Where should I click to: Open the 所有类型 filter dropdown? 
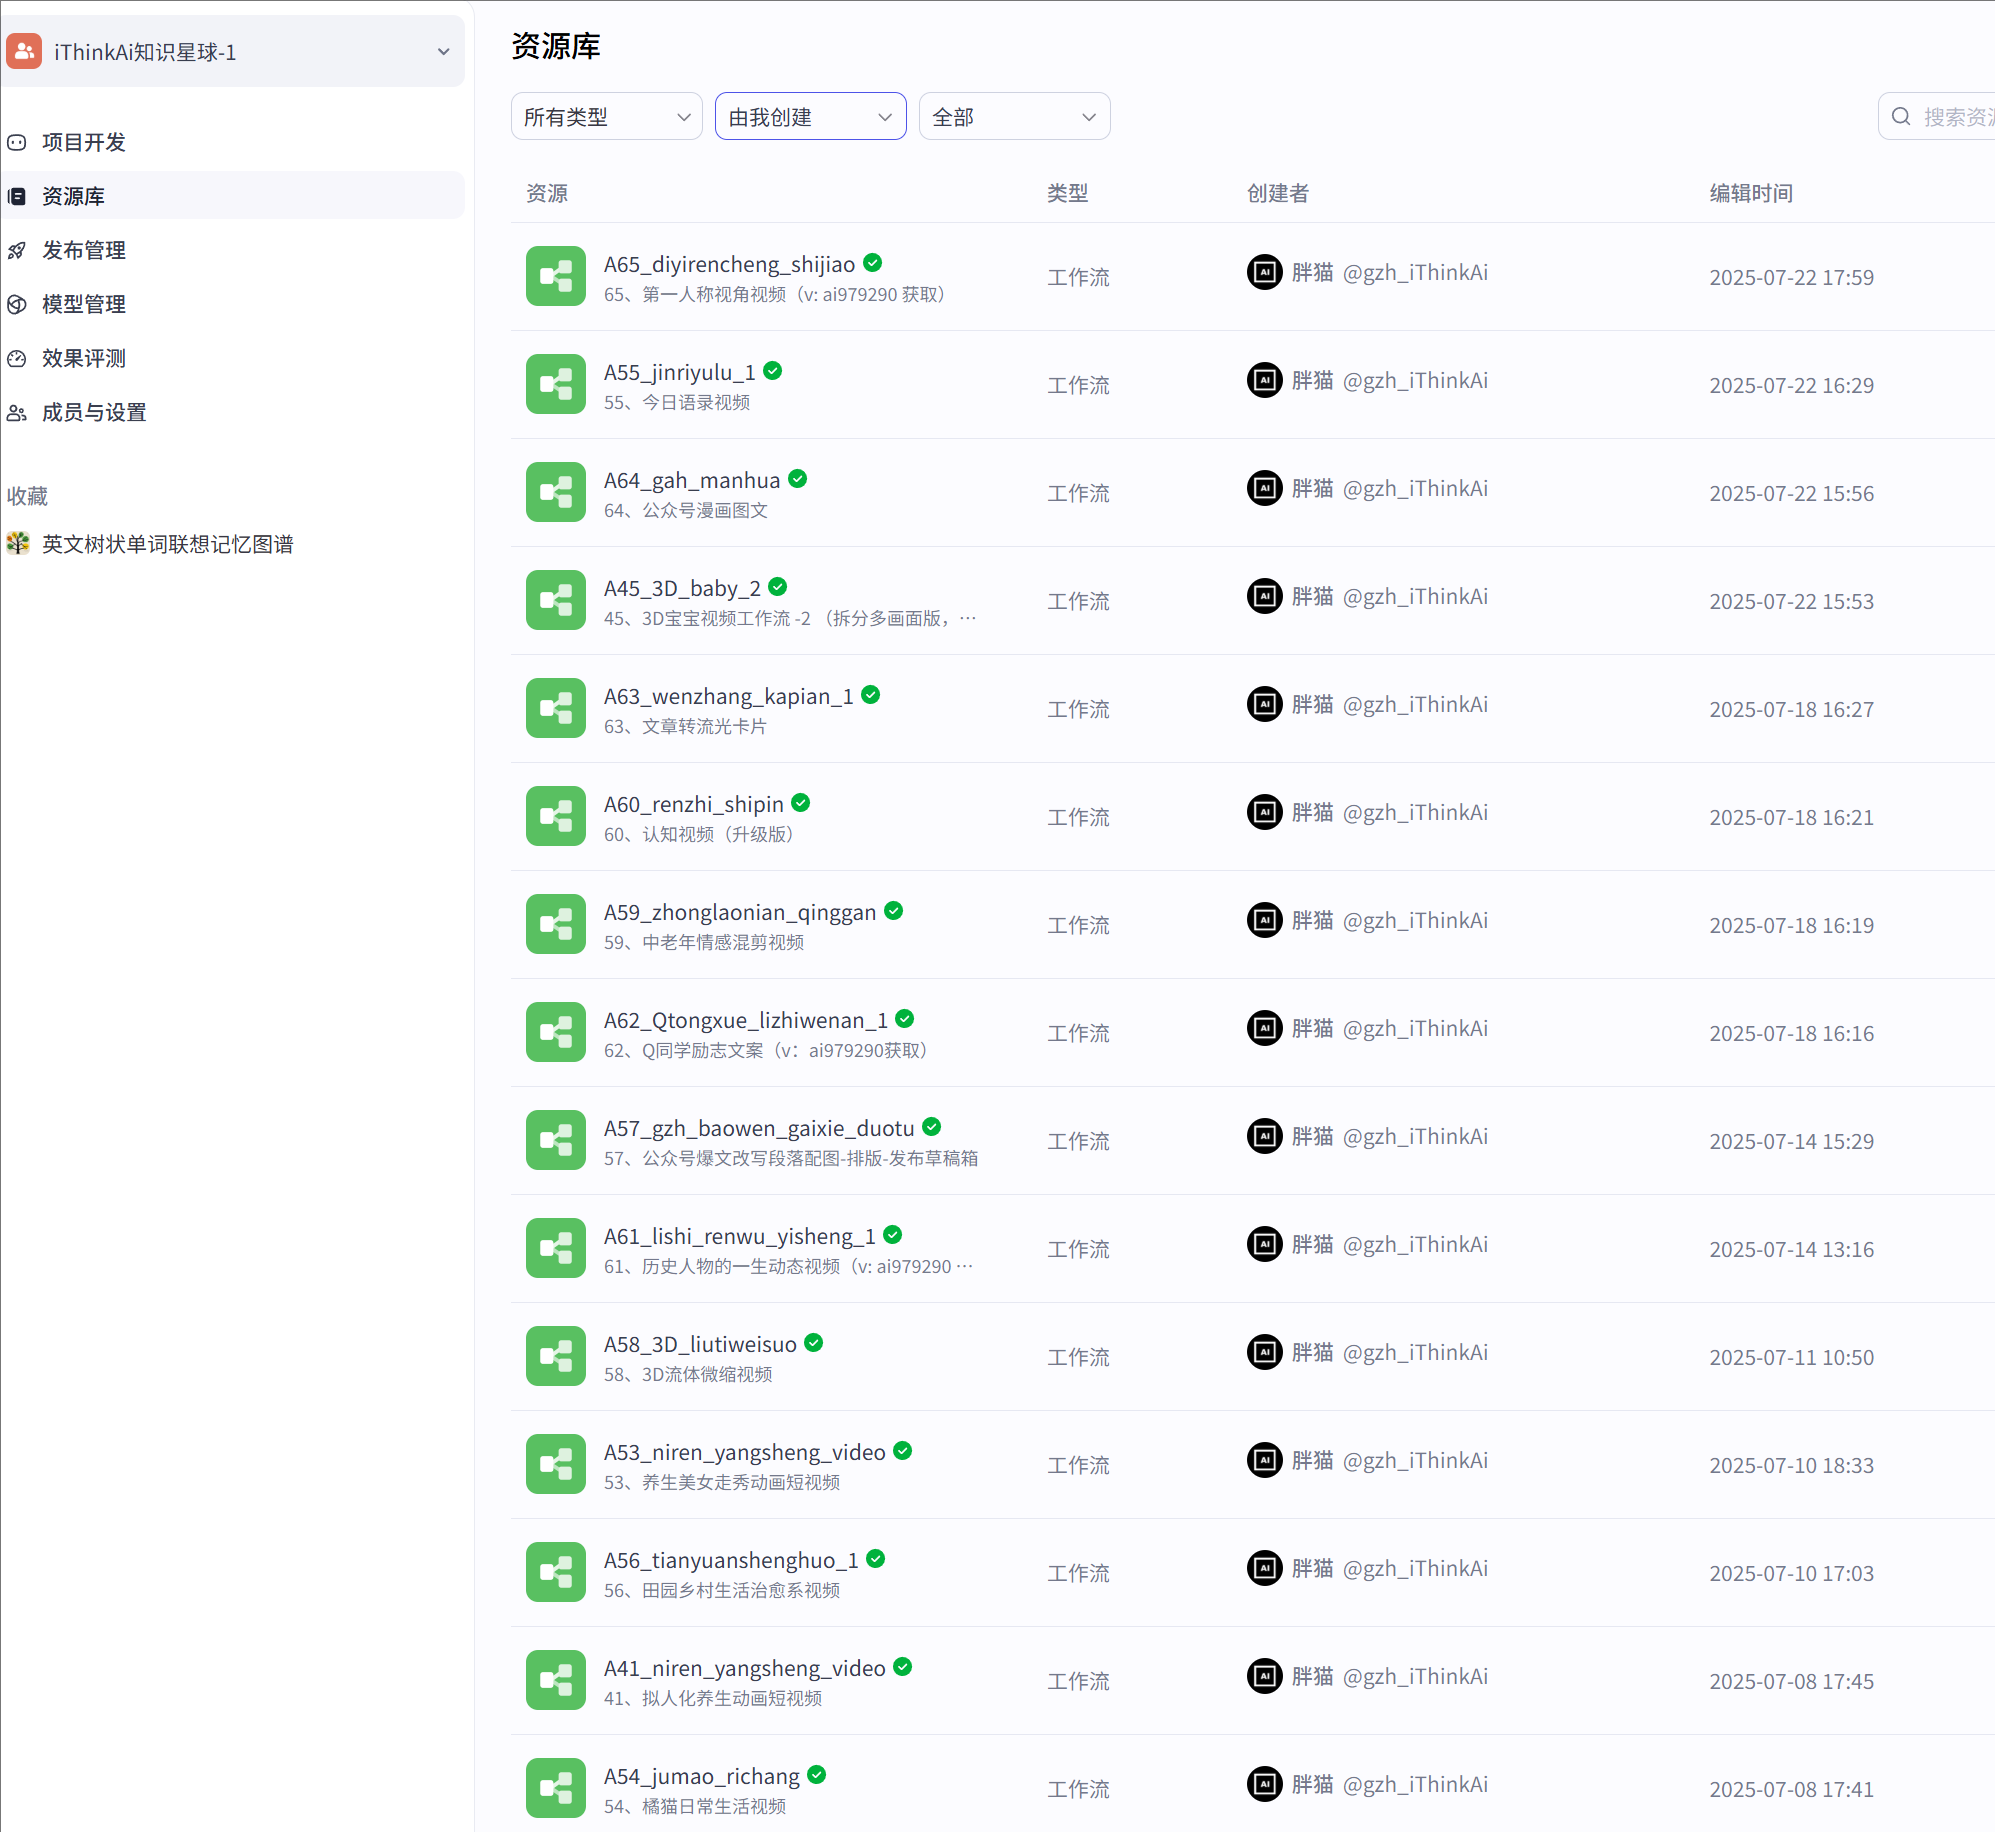(x=605, y=116)
